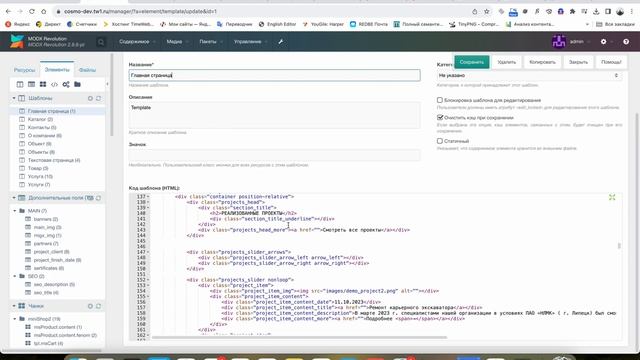Refresh the Чанки section via refresh icon
This screenshot has height=360, width=640.
(x=98, y=306)
